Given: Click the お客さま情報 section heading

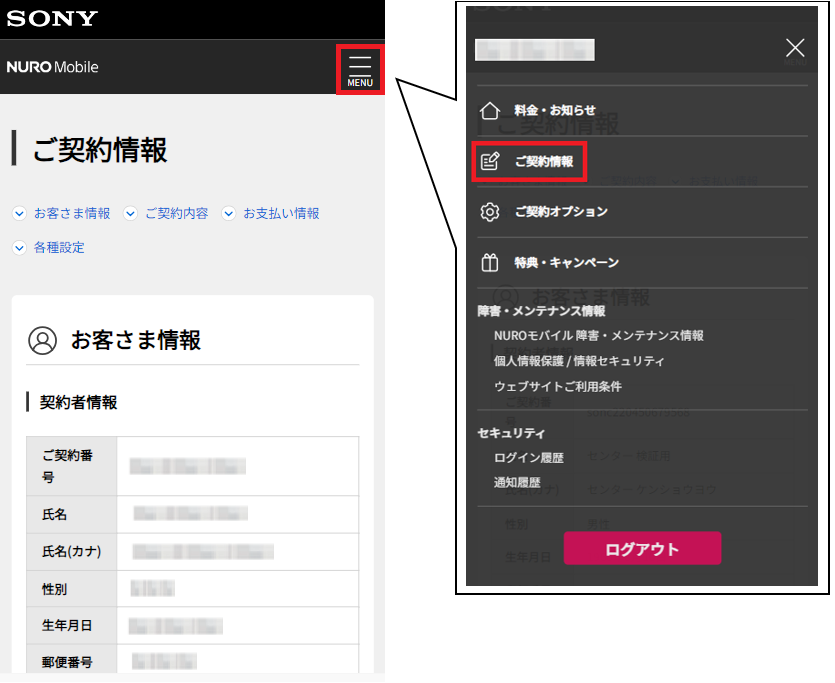Looking at the screenshot, I should coord(136,341).
